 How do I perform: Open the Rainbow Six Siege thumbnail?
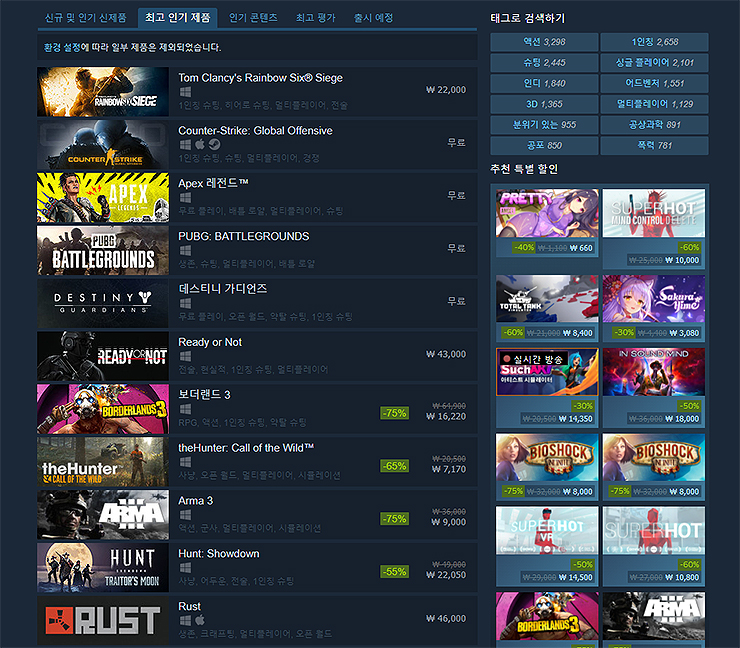(103, 92)
